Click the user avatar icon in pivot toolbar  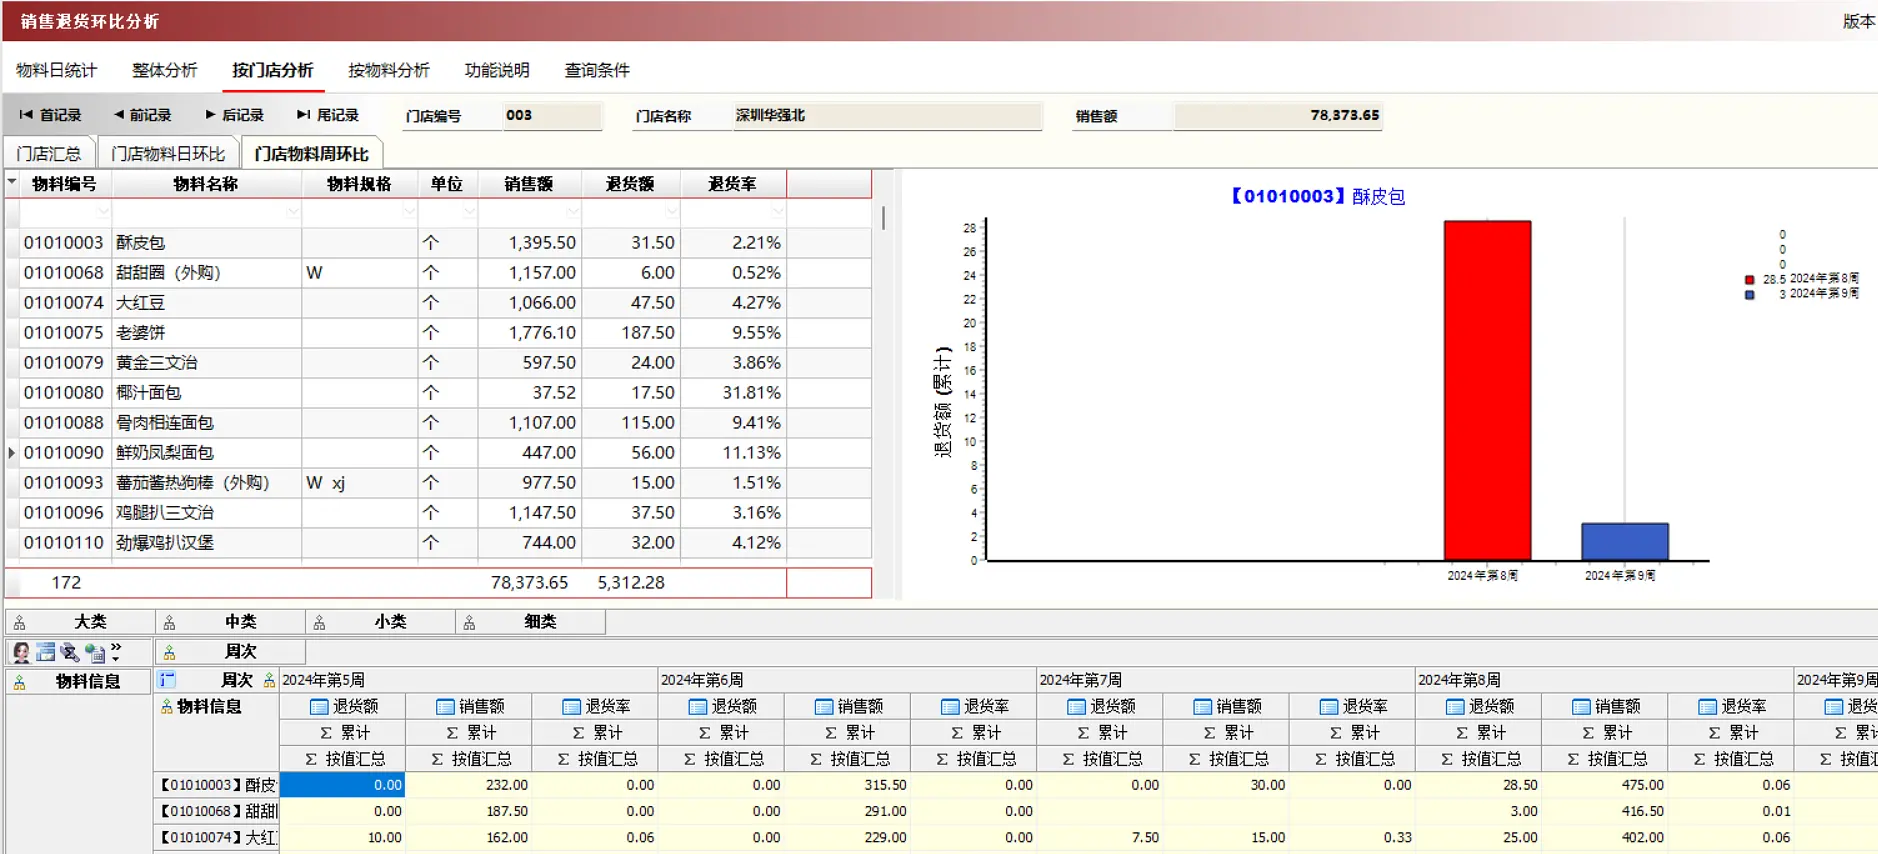(20, 652)
